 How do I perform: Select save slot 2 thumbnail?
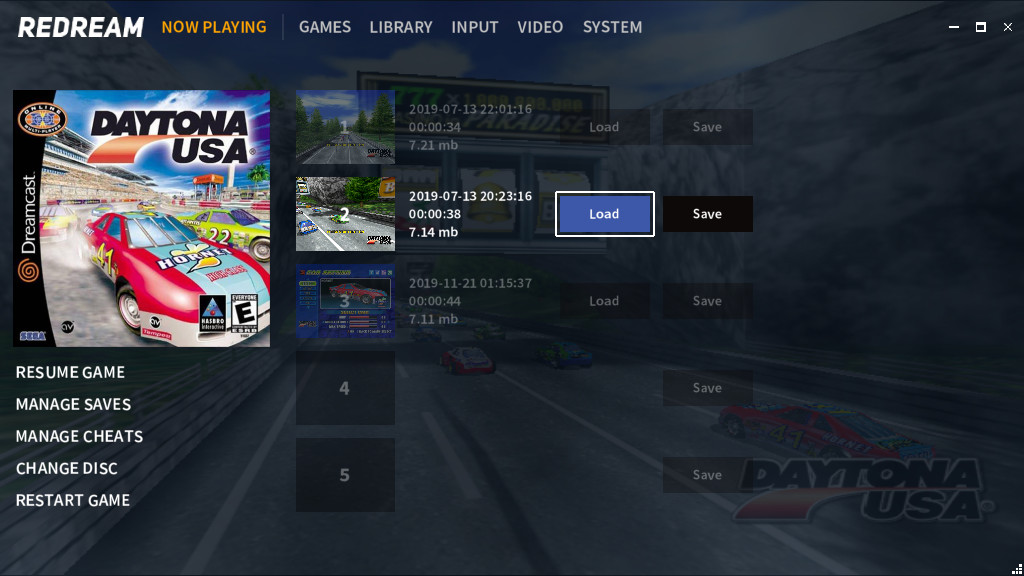(x=345, y=214)
